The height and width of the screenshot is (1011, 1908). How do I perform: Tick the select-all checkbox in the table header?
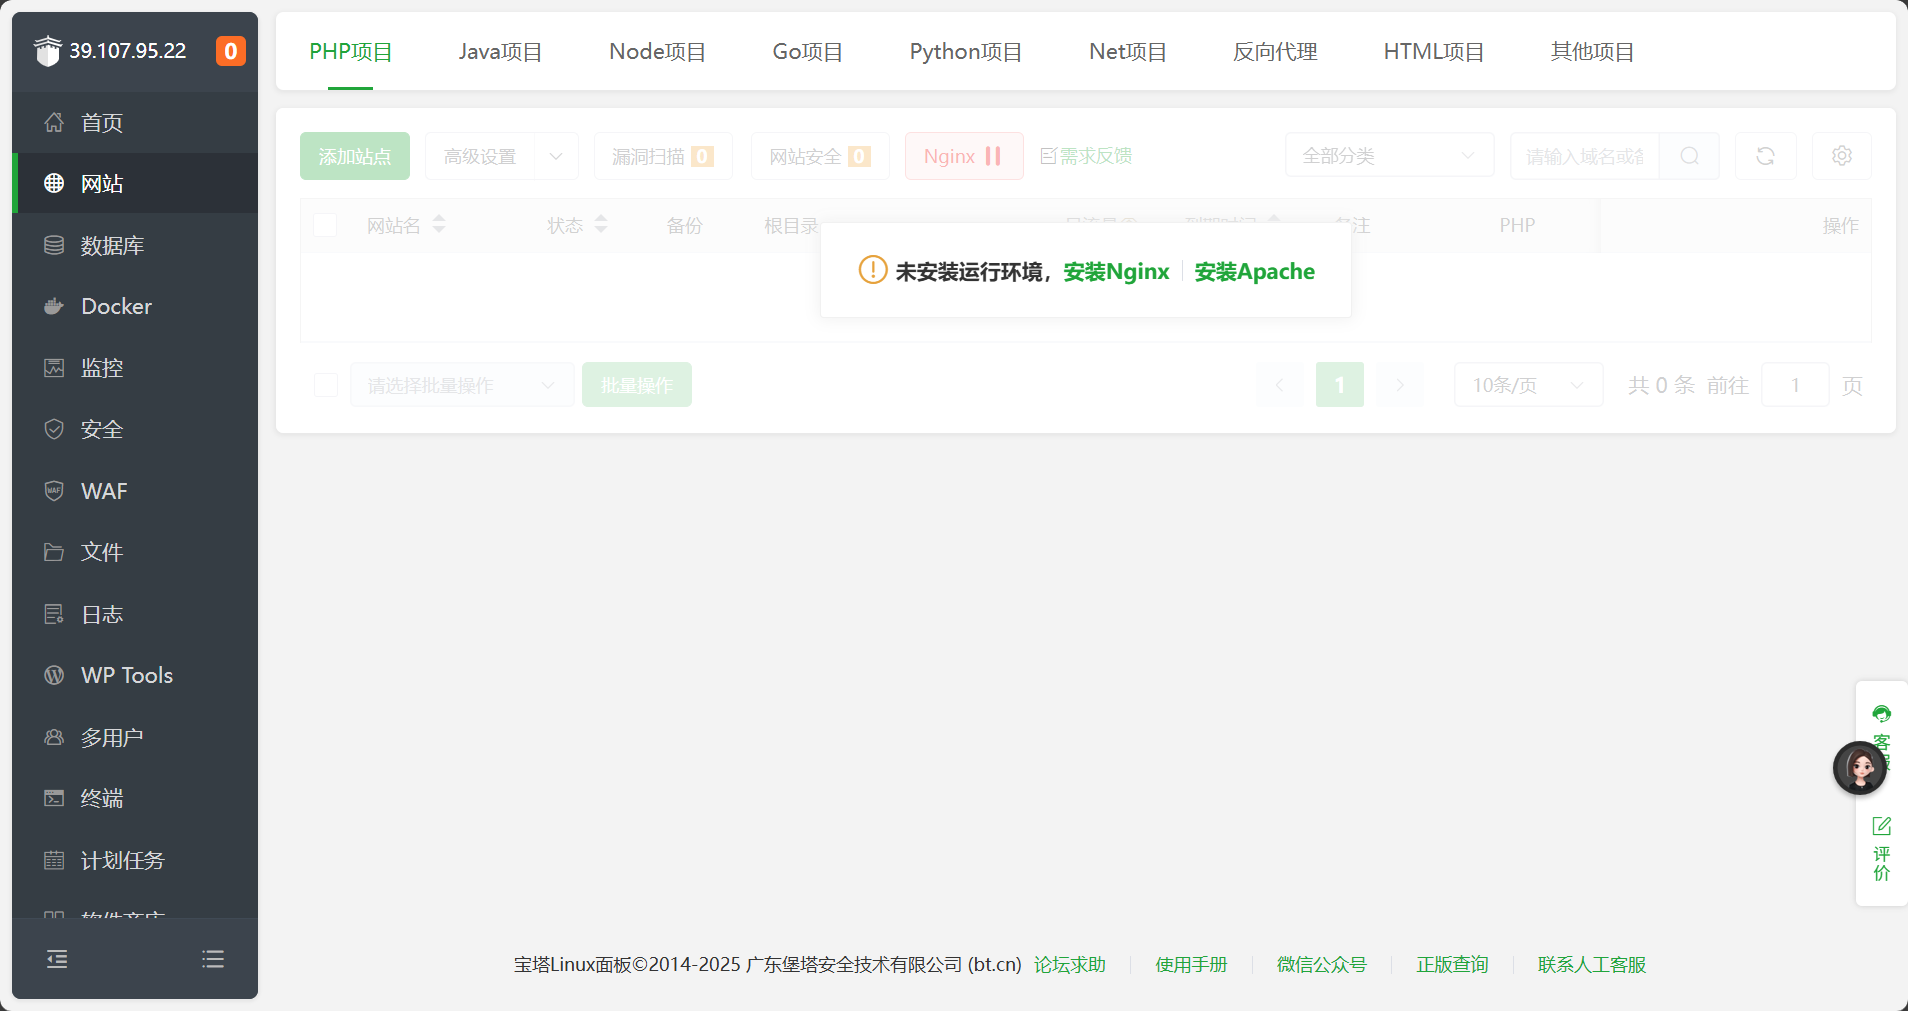pyautogui.click(x=325, y=225)
